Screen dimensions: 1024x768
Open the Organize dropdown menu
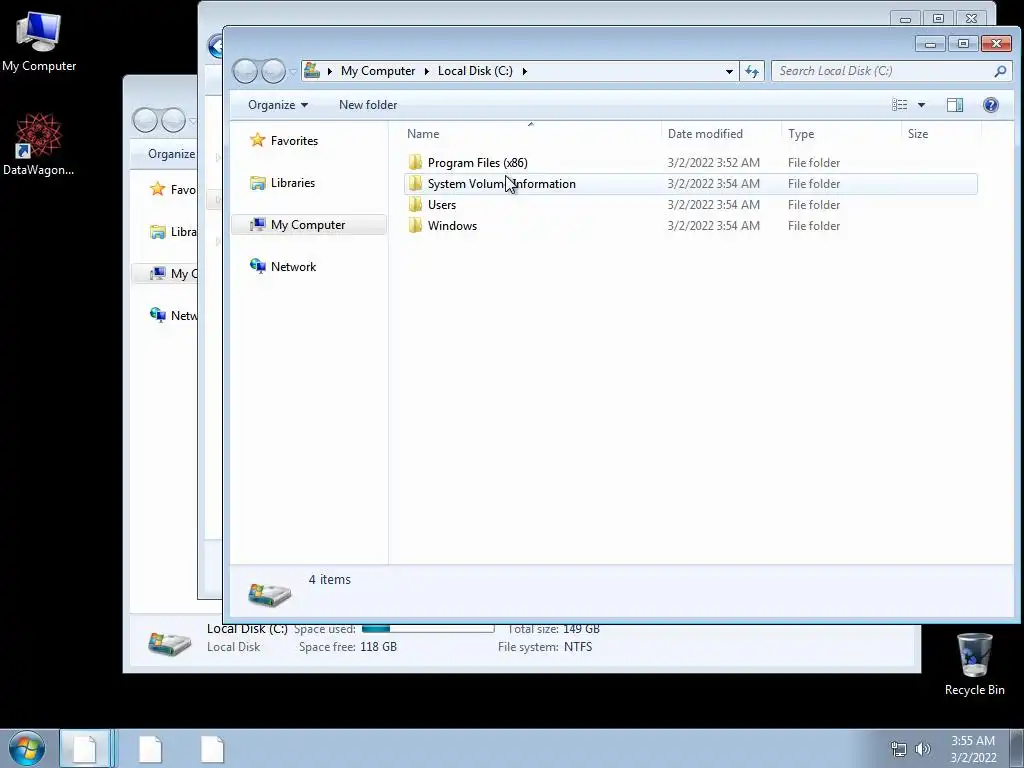click(278, 105)
